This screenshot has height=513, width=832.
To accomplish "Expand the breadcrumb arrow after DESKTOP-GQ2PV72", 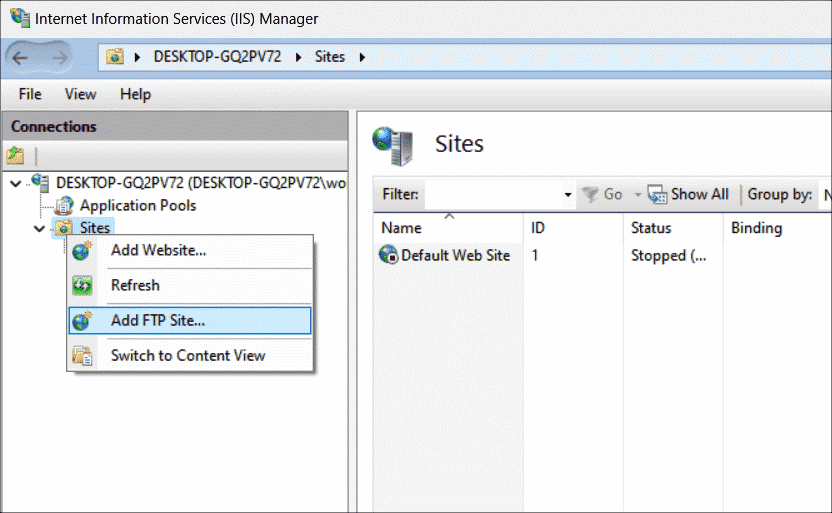I will coord(298,57).
